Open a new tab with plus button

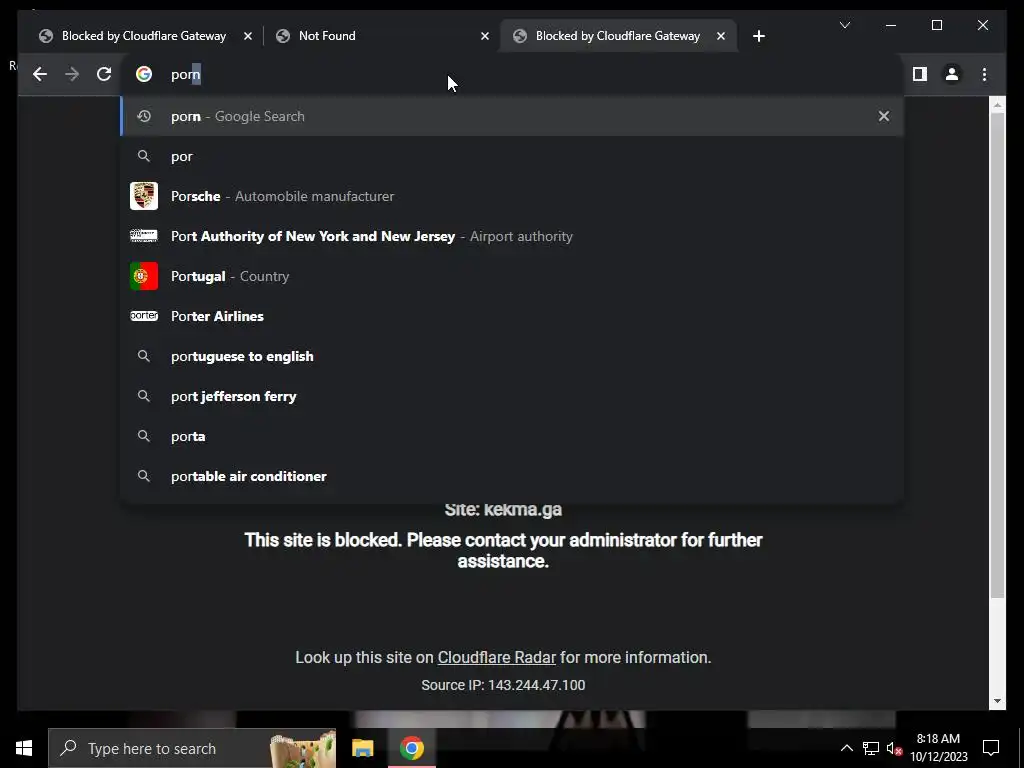click(758, 37)
